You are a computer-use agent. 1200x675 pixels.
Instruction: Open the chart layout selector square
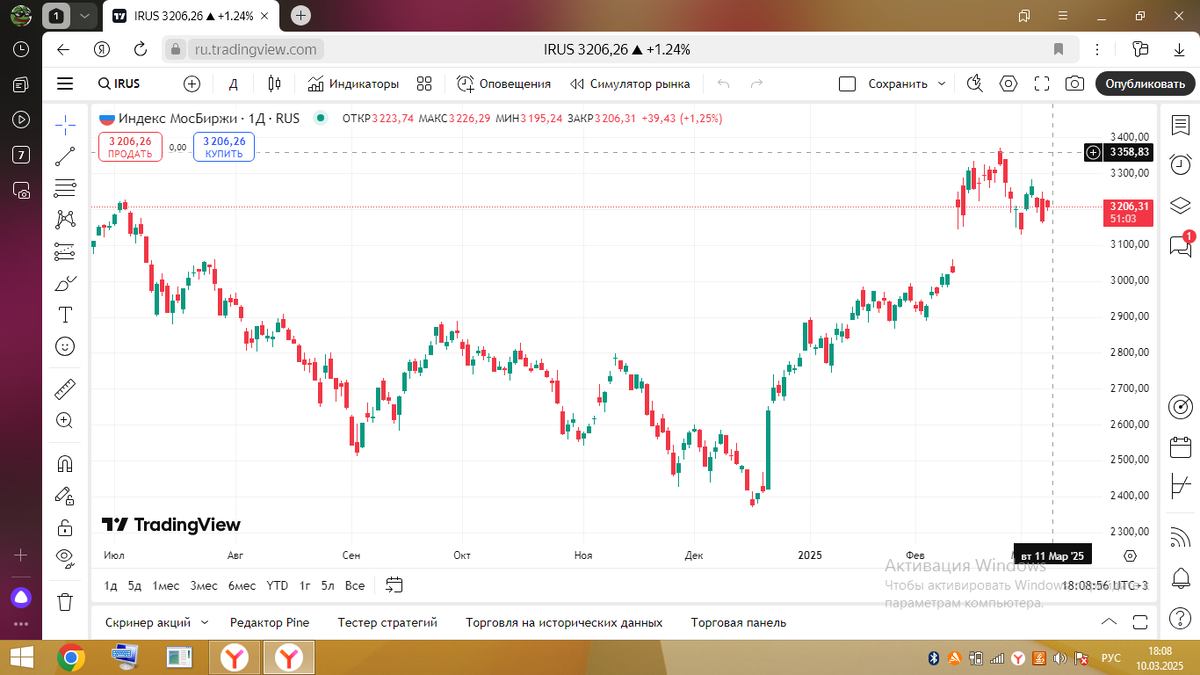[847, 84]
